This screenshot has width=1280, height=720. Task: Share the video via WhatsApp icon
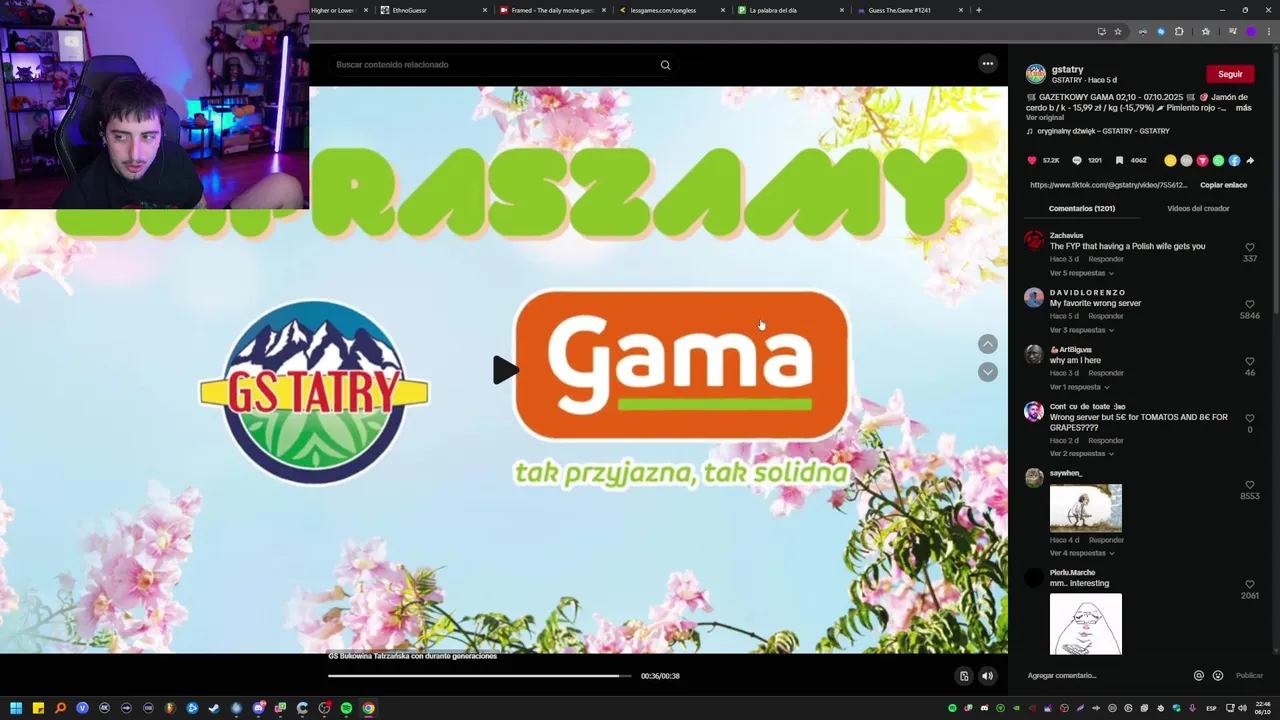[x=1218, y=160]
